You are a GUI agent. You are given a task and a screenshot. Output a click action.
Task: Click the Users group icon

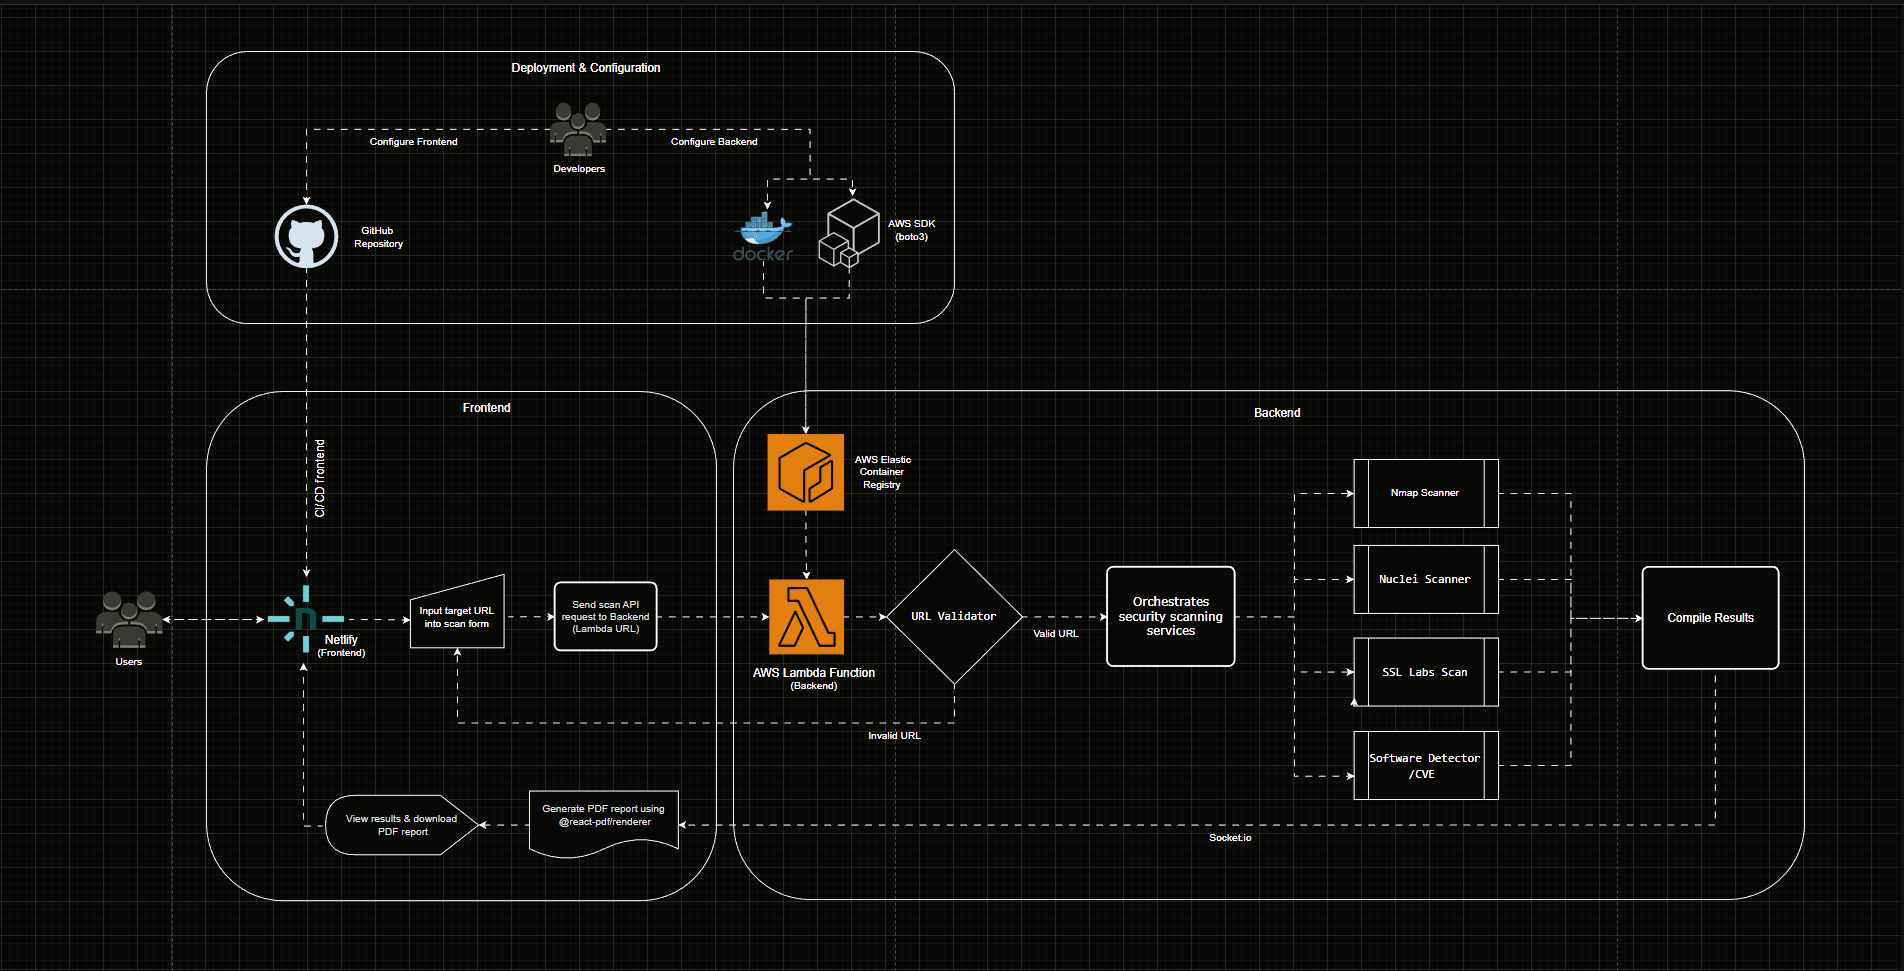[x=128, y=620]
